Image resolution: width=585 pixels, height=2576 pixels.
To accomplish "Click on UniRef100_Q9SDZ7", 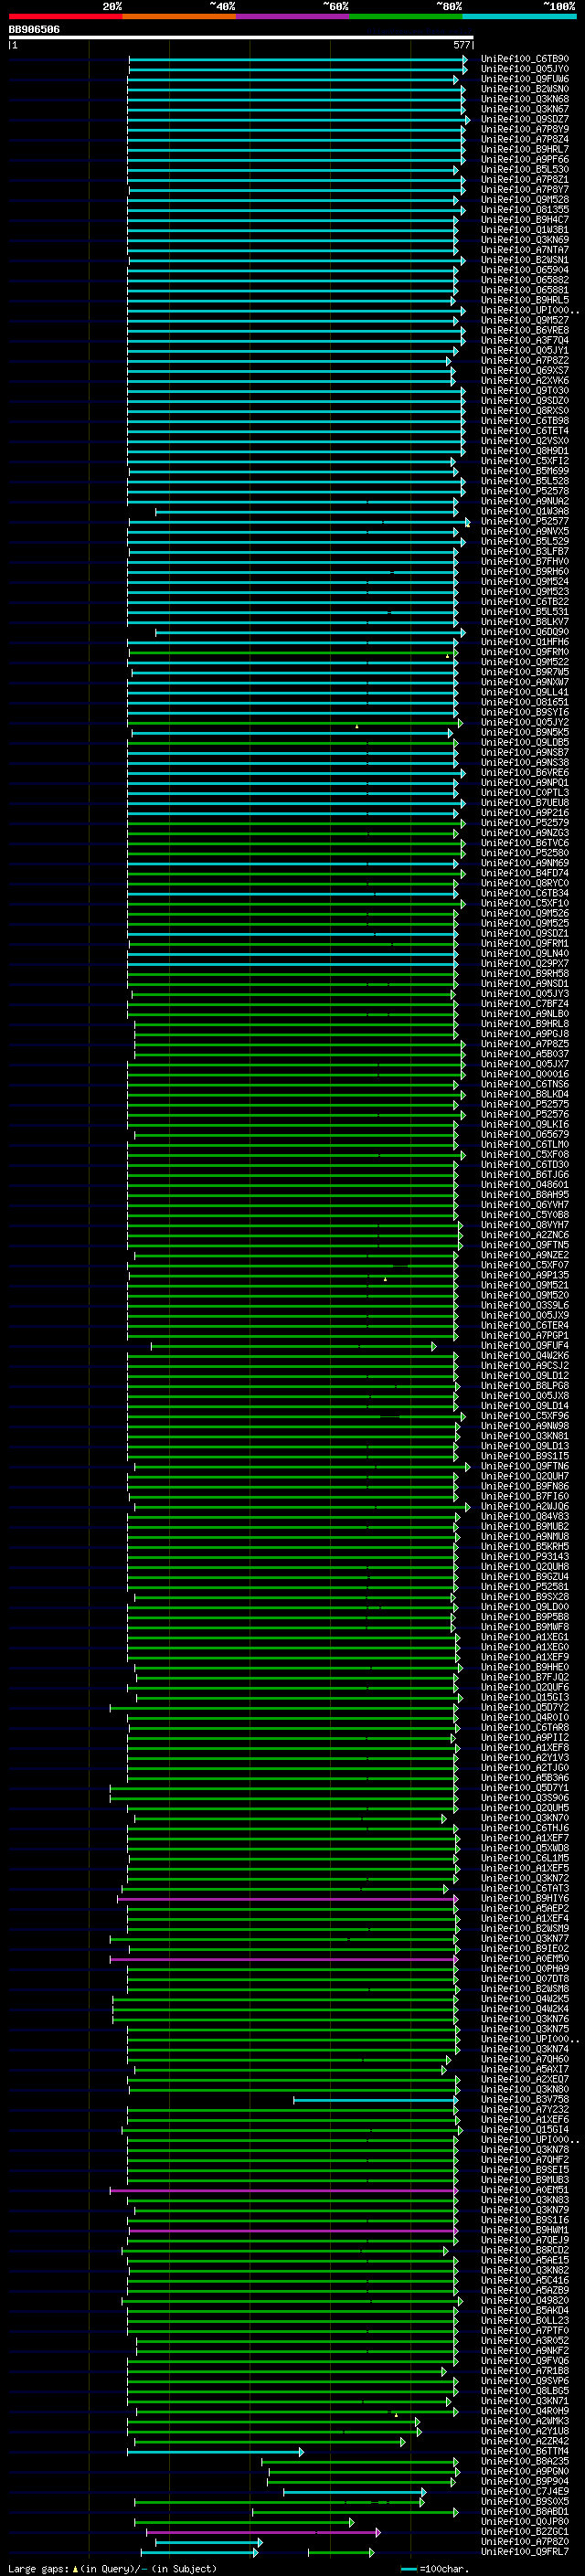I will (x=525, y=119).
